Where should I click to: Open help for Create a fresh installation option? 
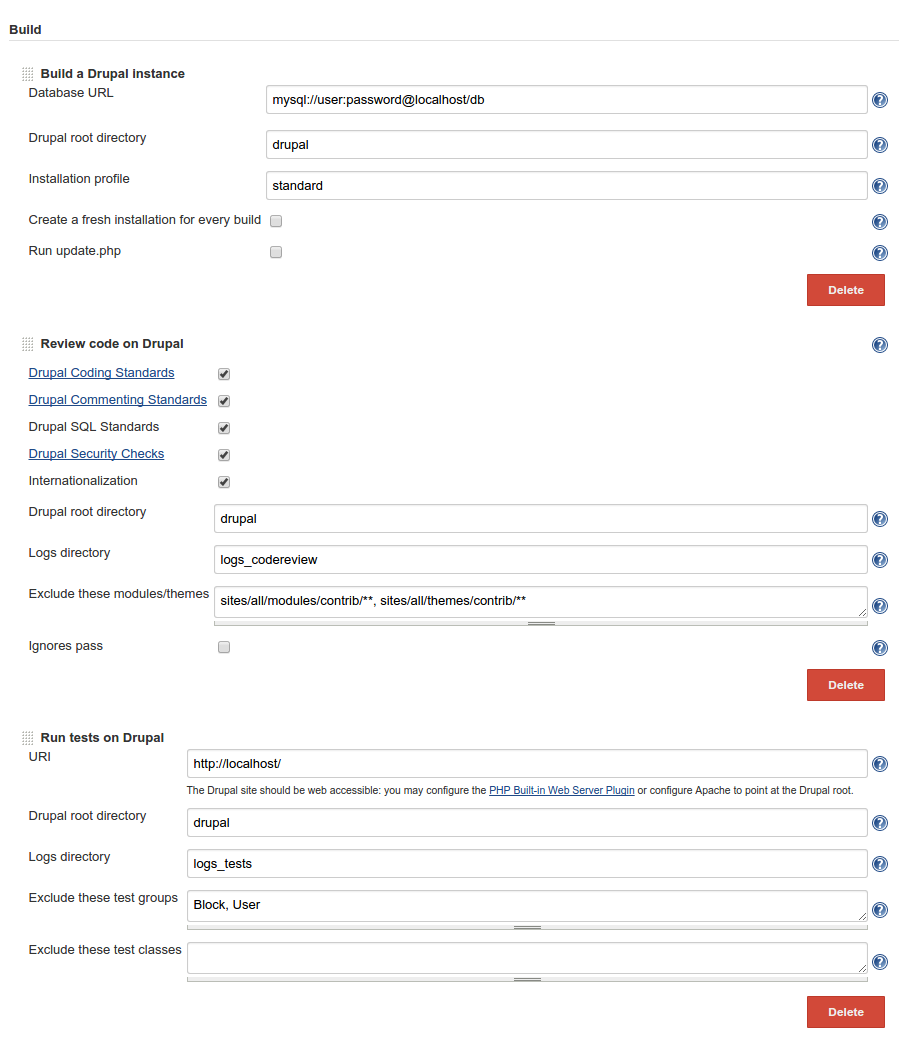tap(879, 221)
